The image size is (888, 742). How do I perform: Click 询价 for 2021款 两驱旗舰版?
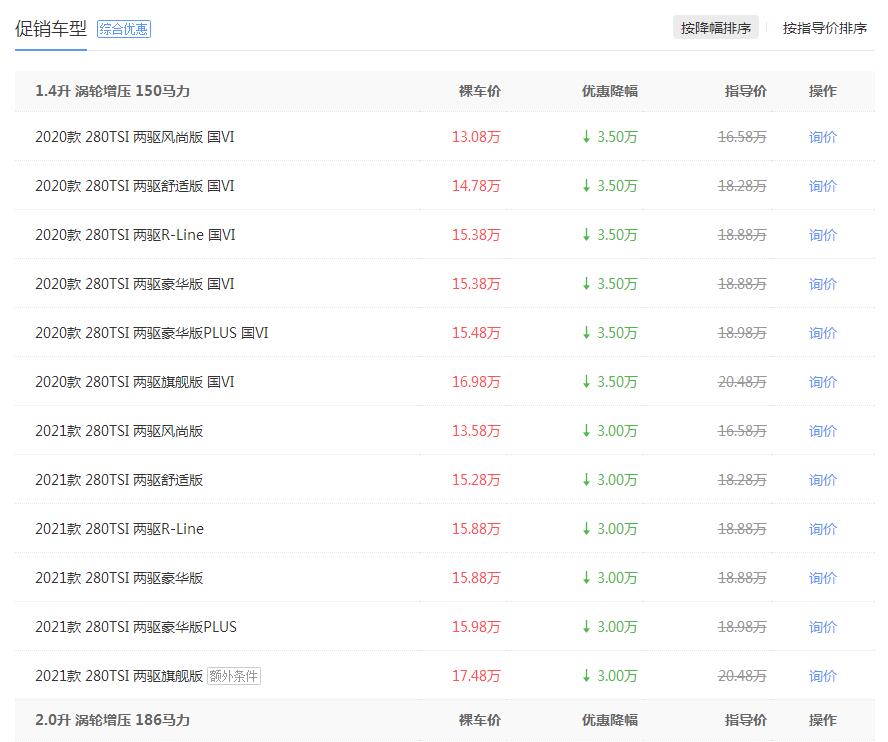pyautogui.click(x=822, y=676)
